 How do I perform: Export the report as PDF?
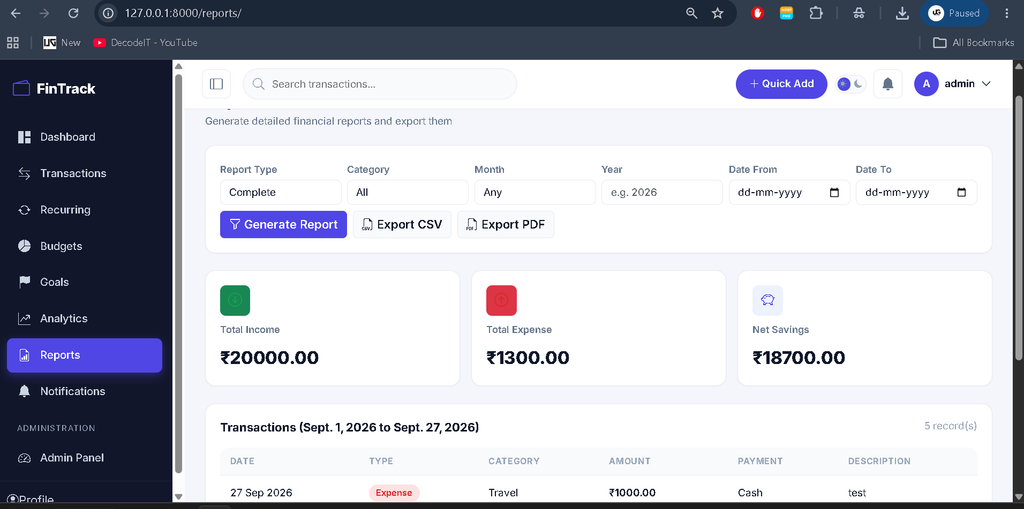(505, 225)
